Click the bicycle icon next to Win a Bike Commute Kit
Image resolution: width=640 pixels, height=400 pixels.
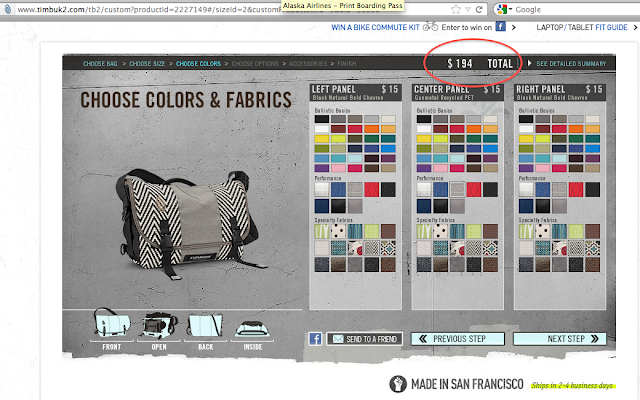pos(430,27)
